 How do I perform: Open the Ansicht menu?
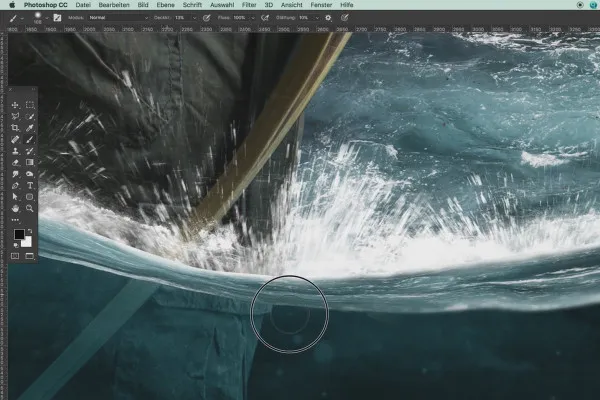(x=292, y=5)
